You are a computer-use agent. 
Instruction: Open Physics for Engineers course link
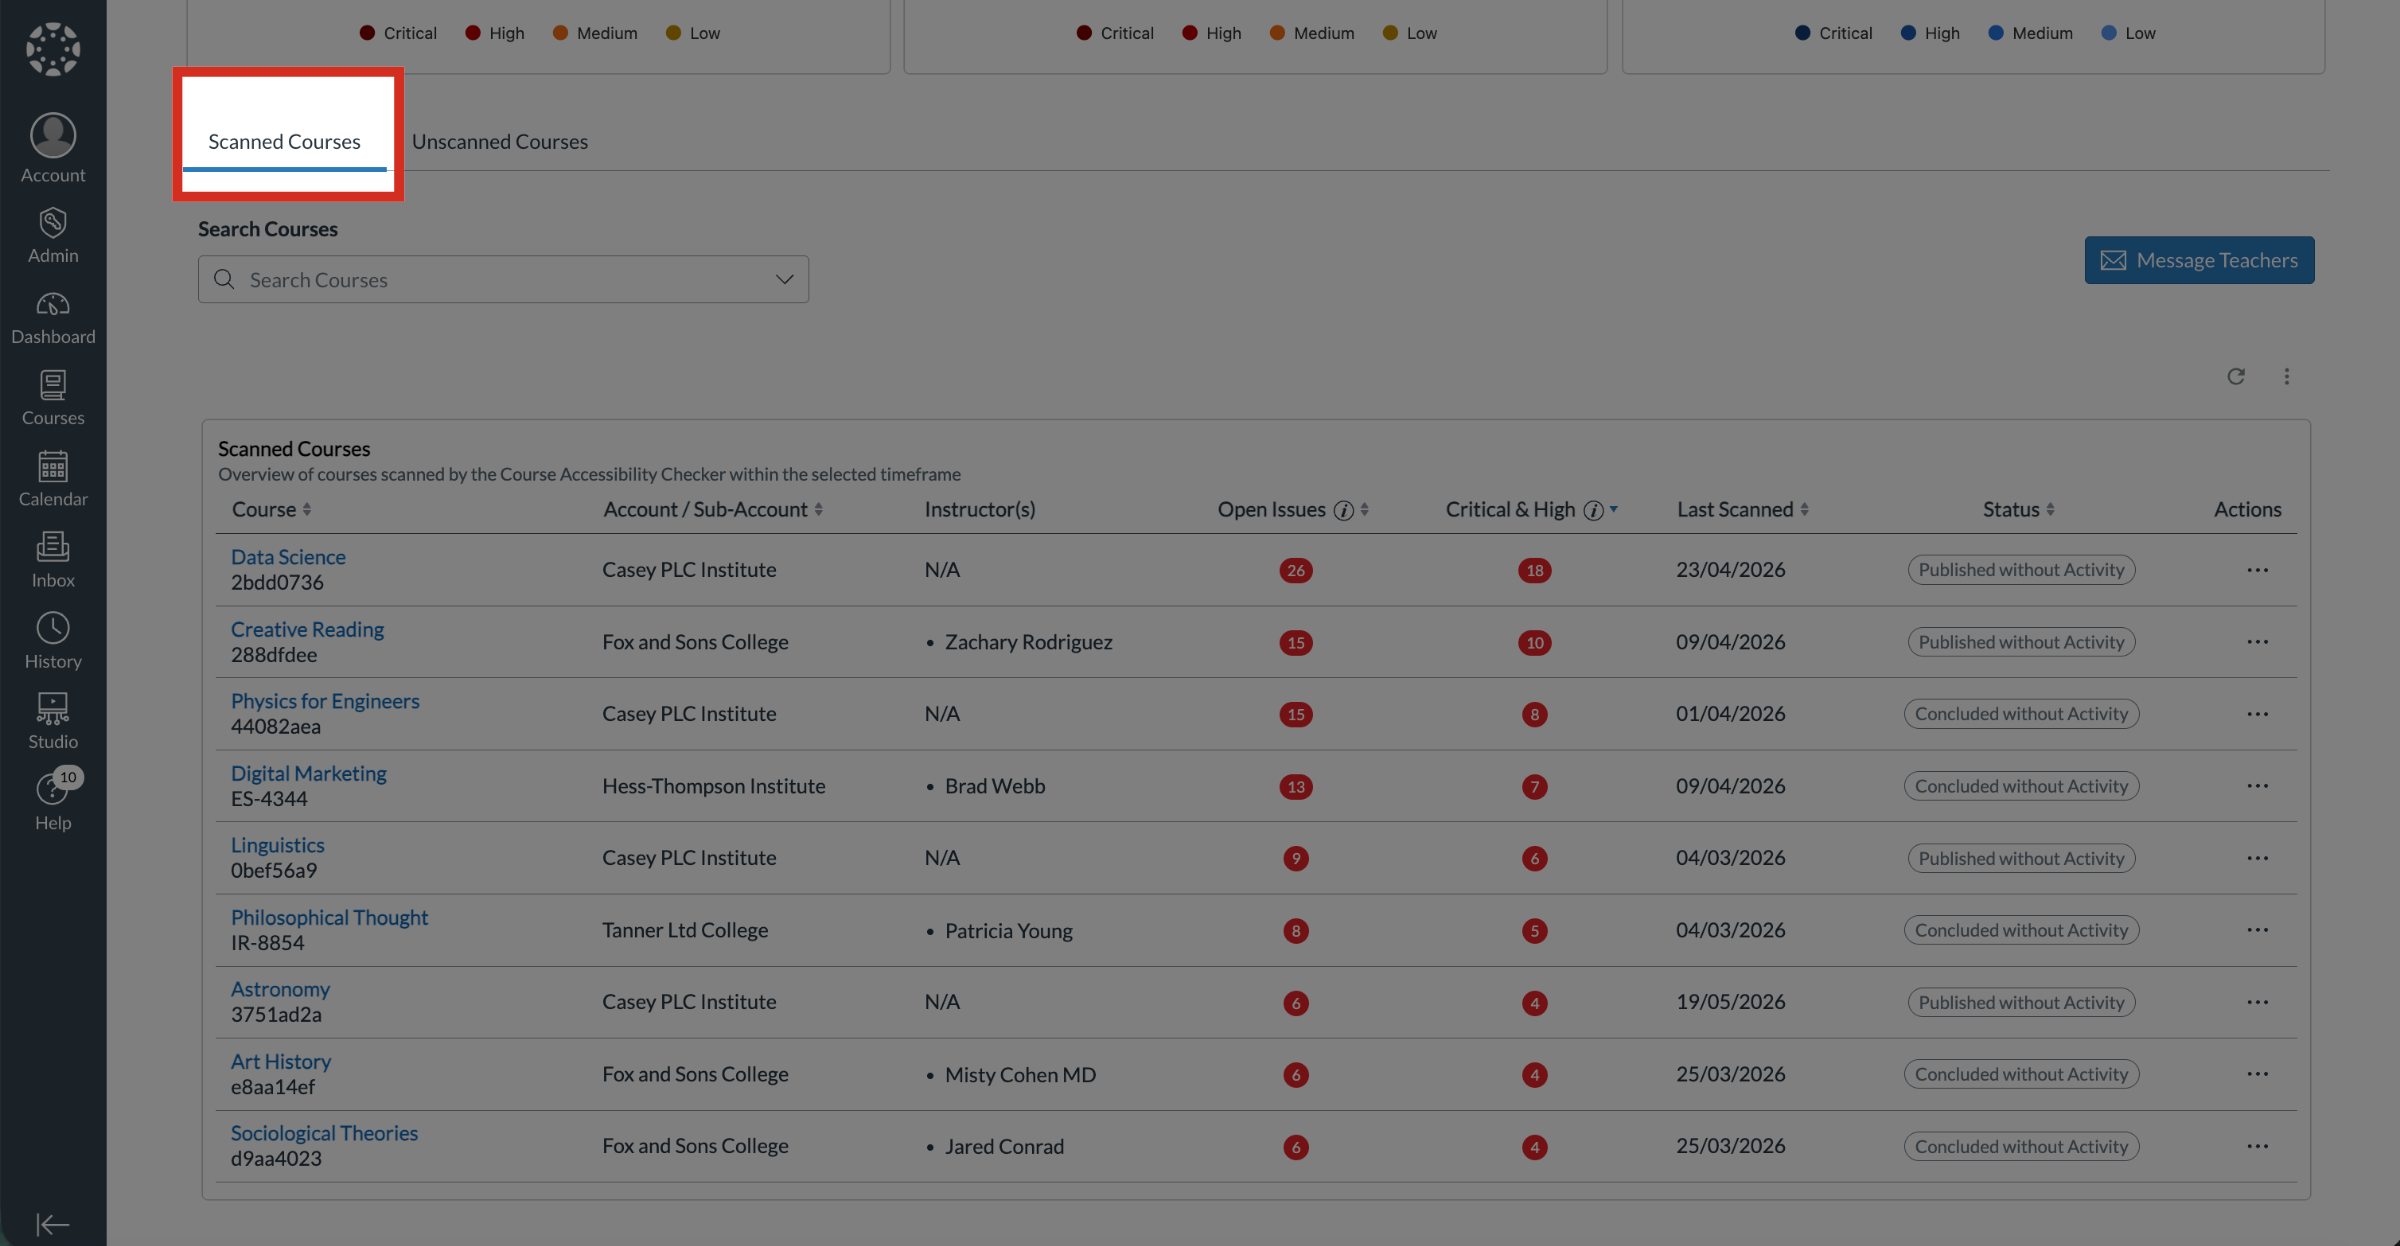click(x=325, y=701)
